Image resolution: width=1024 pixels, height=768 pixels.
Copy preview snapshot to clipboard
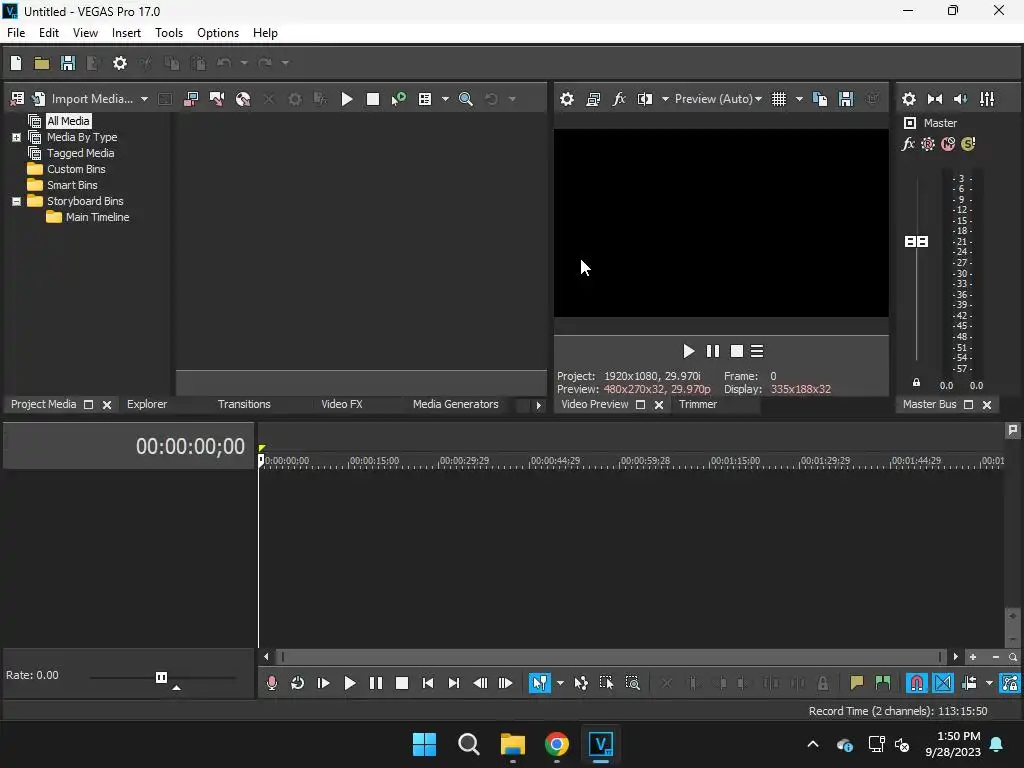820,99
